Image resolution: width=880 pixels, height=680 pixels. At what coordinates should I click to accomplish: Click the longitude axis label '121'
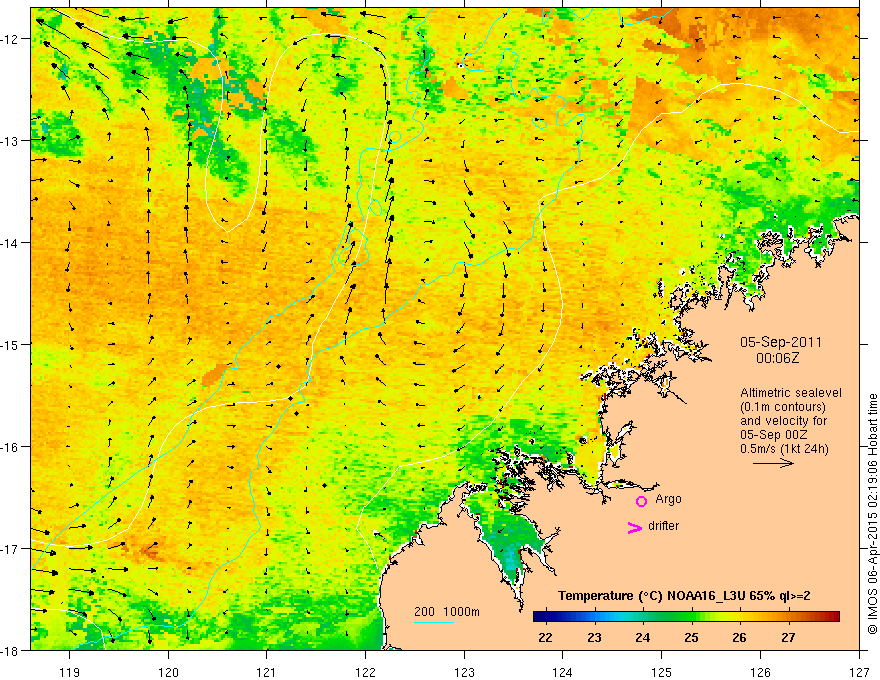coord(267,672)
